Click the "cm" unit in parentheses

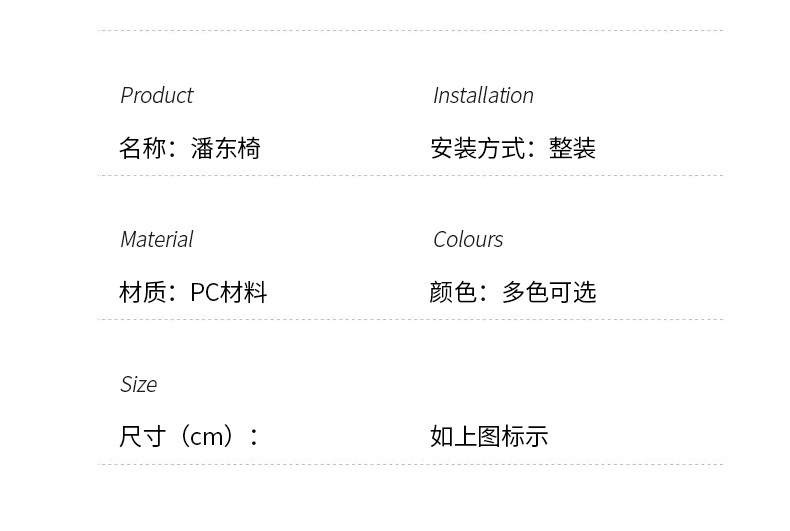click(x=210, y=437)
